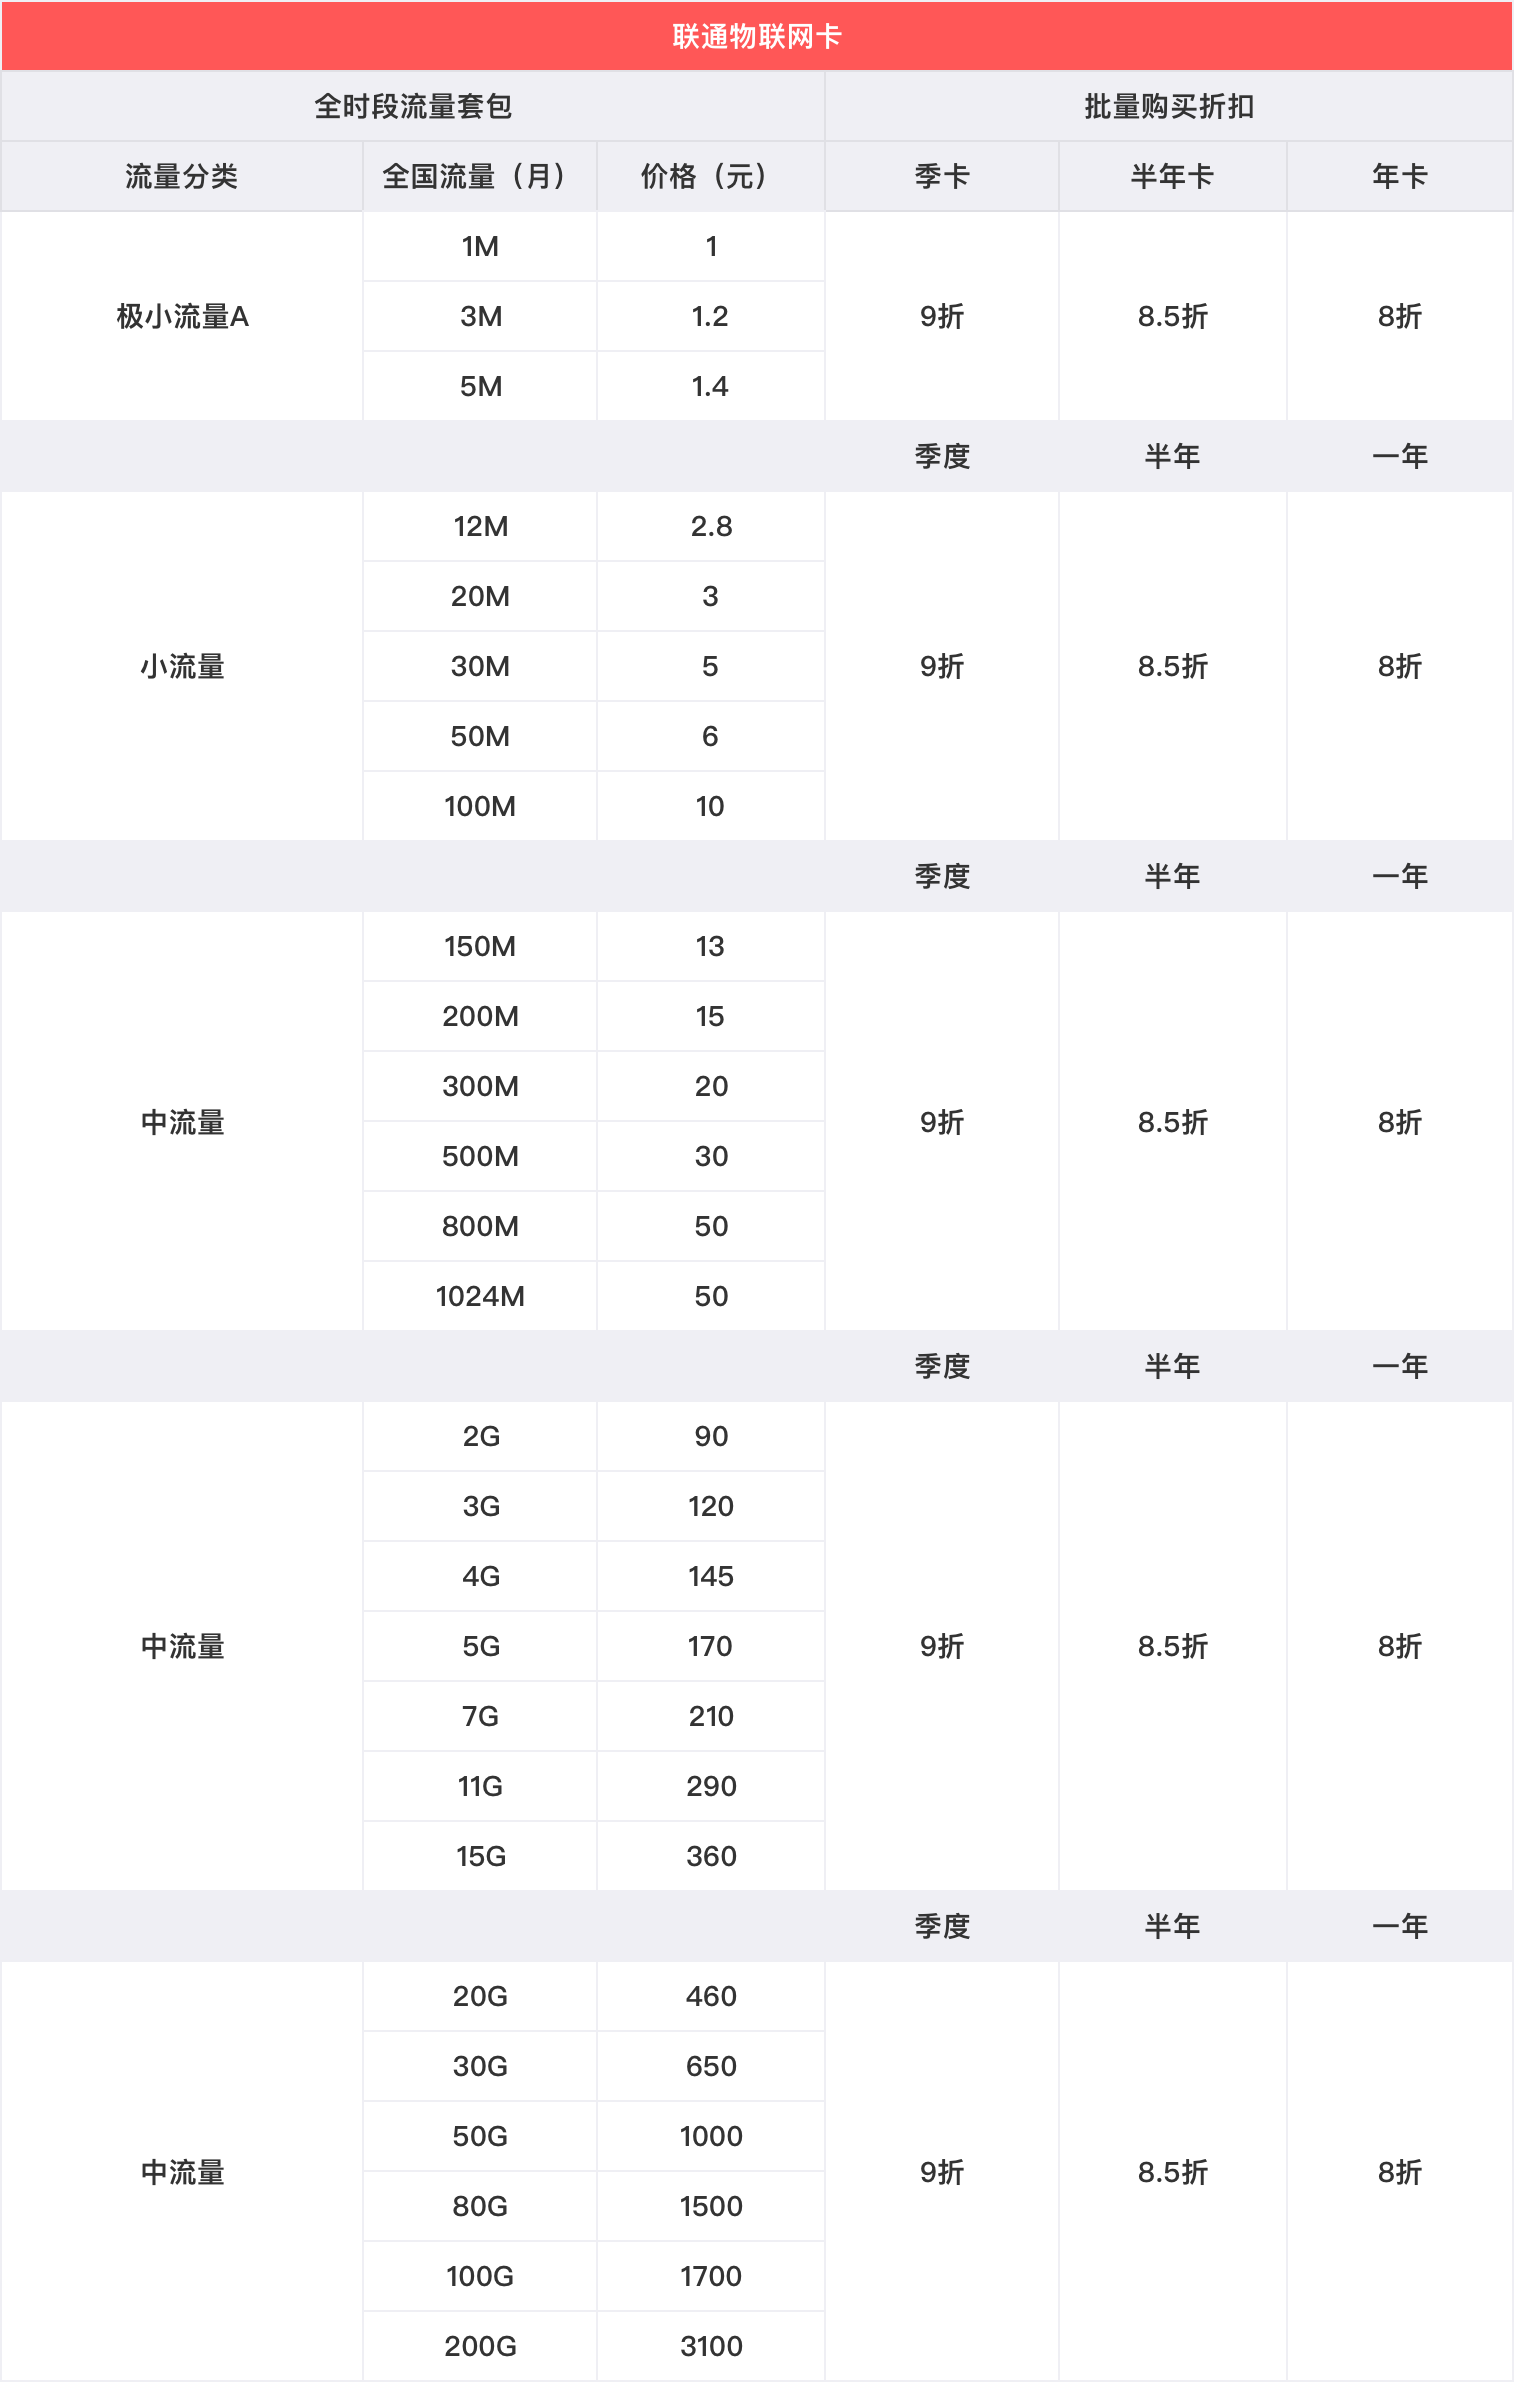
Task: Click the 145 price cell
Action: 711,1576
